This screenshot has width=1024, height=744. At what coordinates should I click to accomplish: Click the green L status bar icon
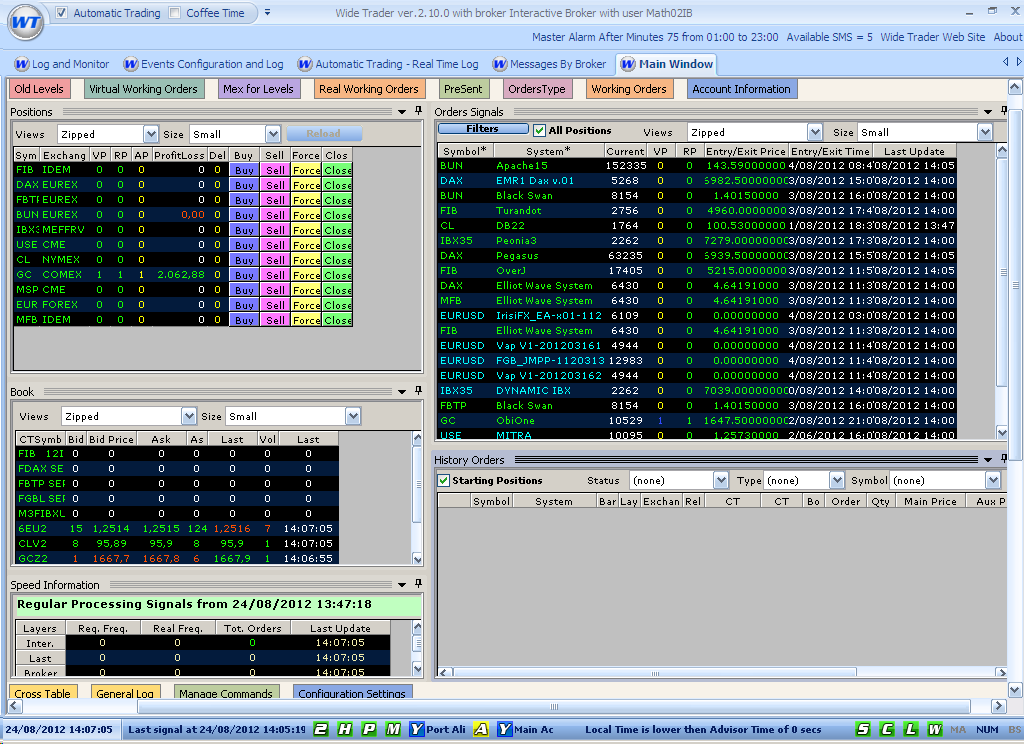(x=911, y=729)
